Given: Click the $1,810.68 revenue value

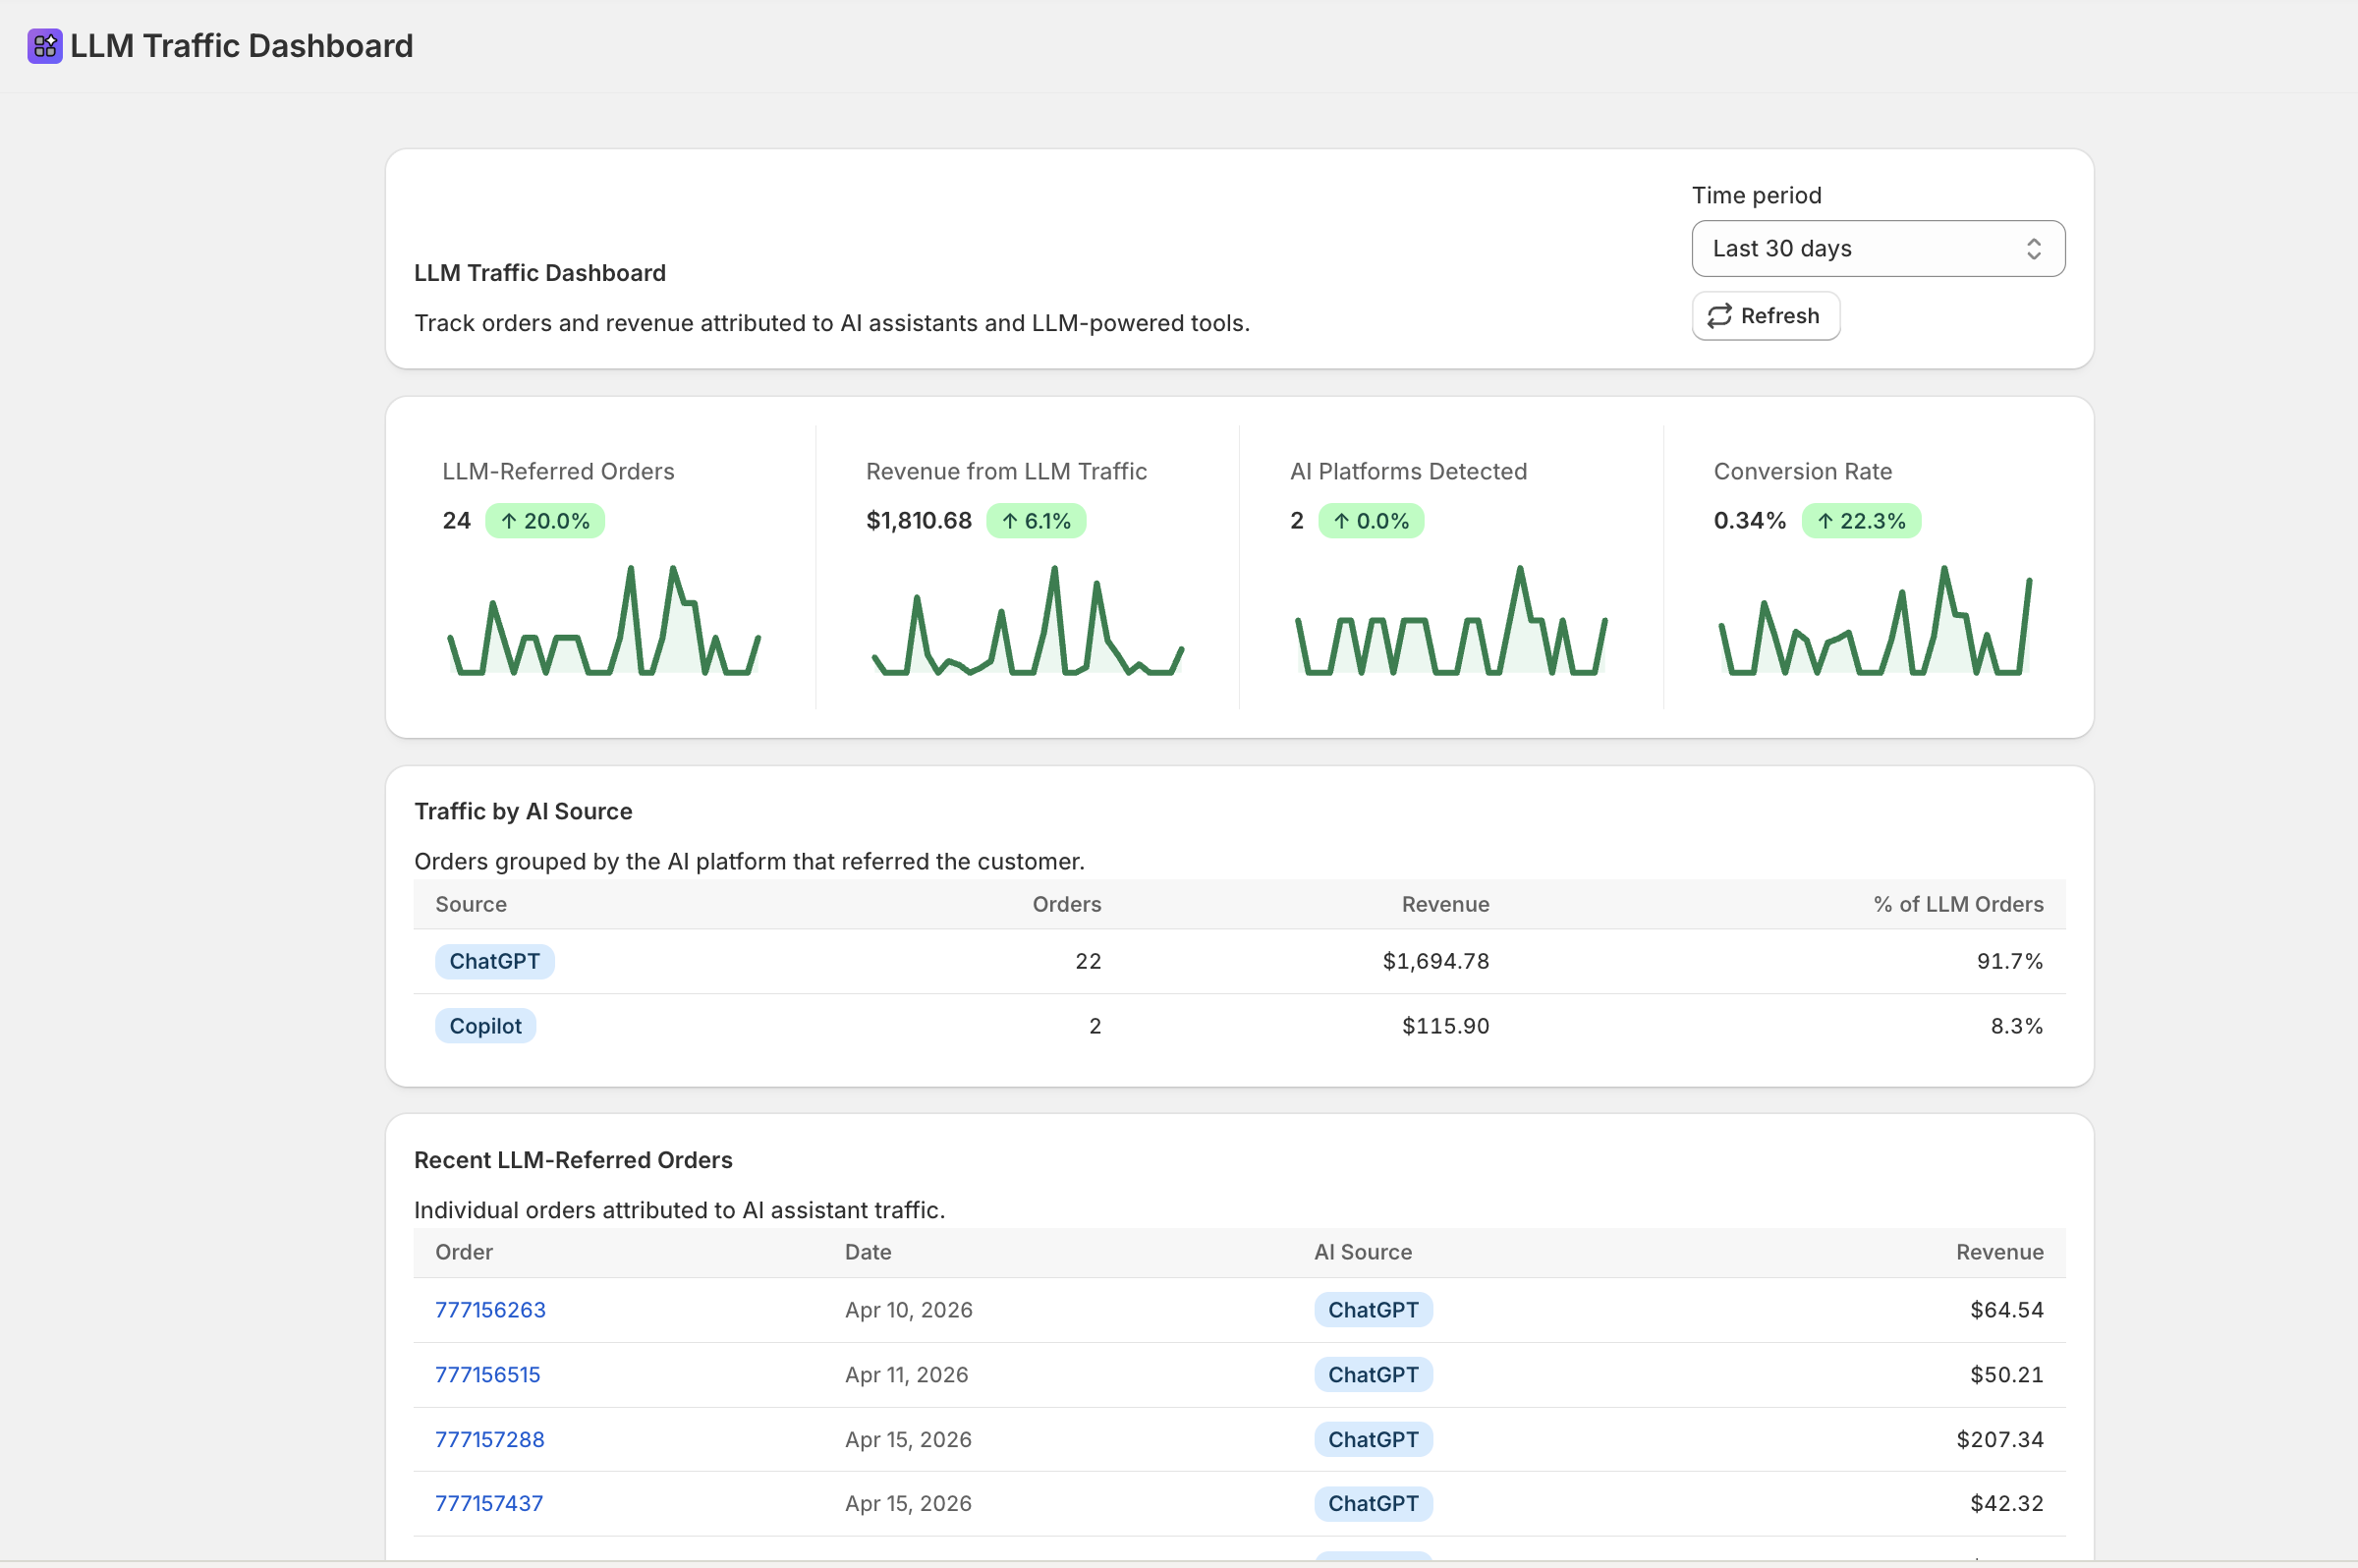Looking at the screenshot, I should click(918, 521).
